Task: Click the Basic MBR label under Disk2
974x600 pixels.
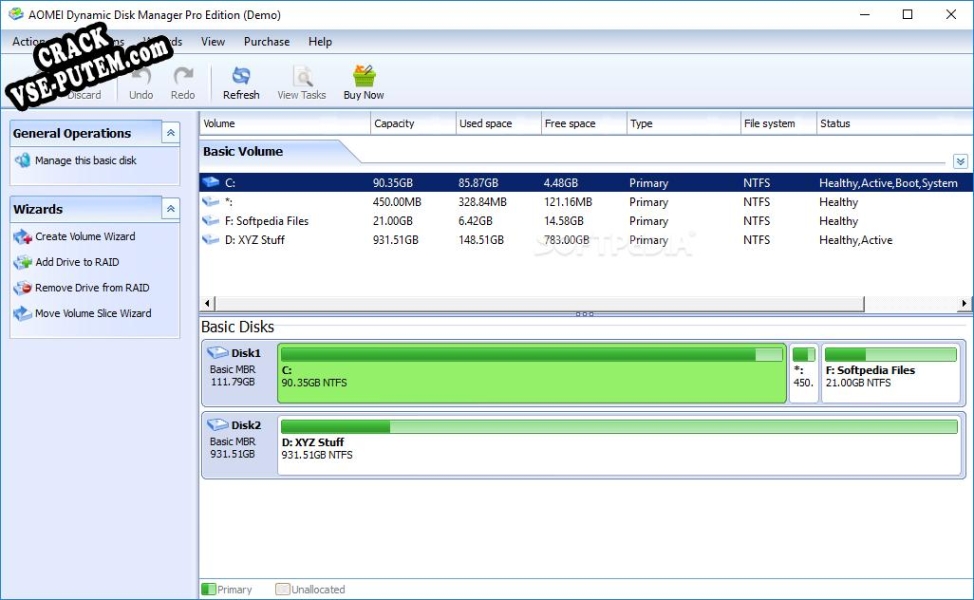Action: pyautogui.click(x=232, y=441)
